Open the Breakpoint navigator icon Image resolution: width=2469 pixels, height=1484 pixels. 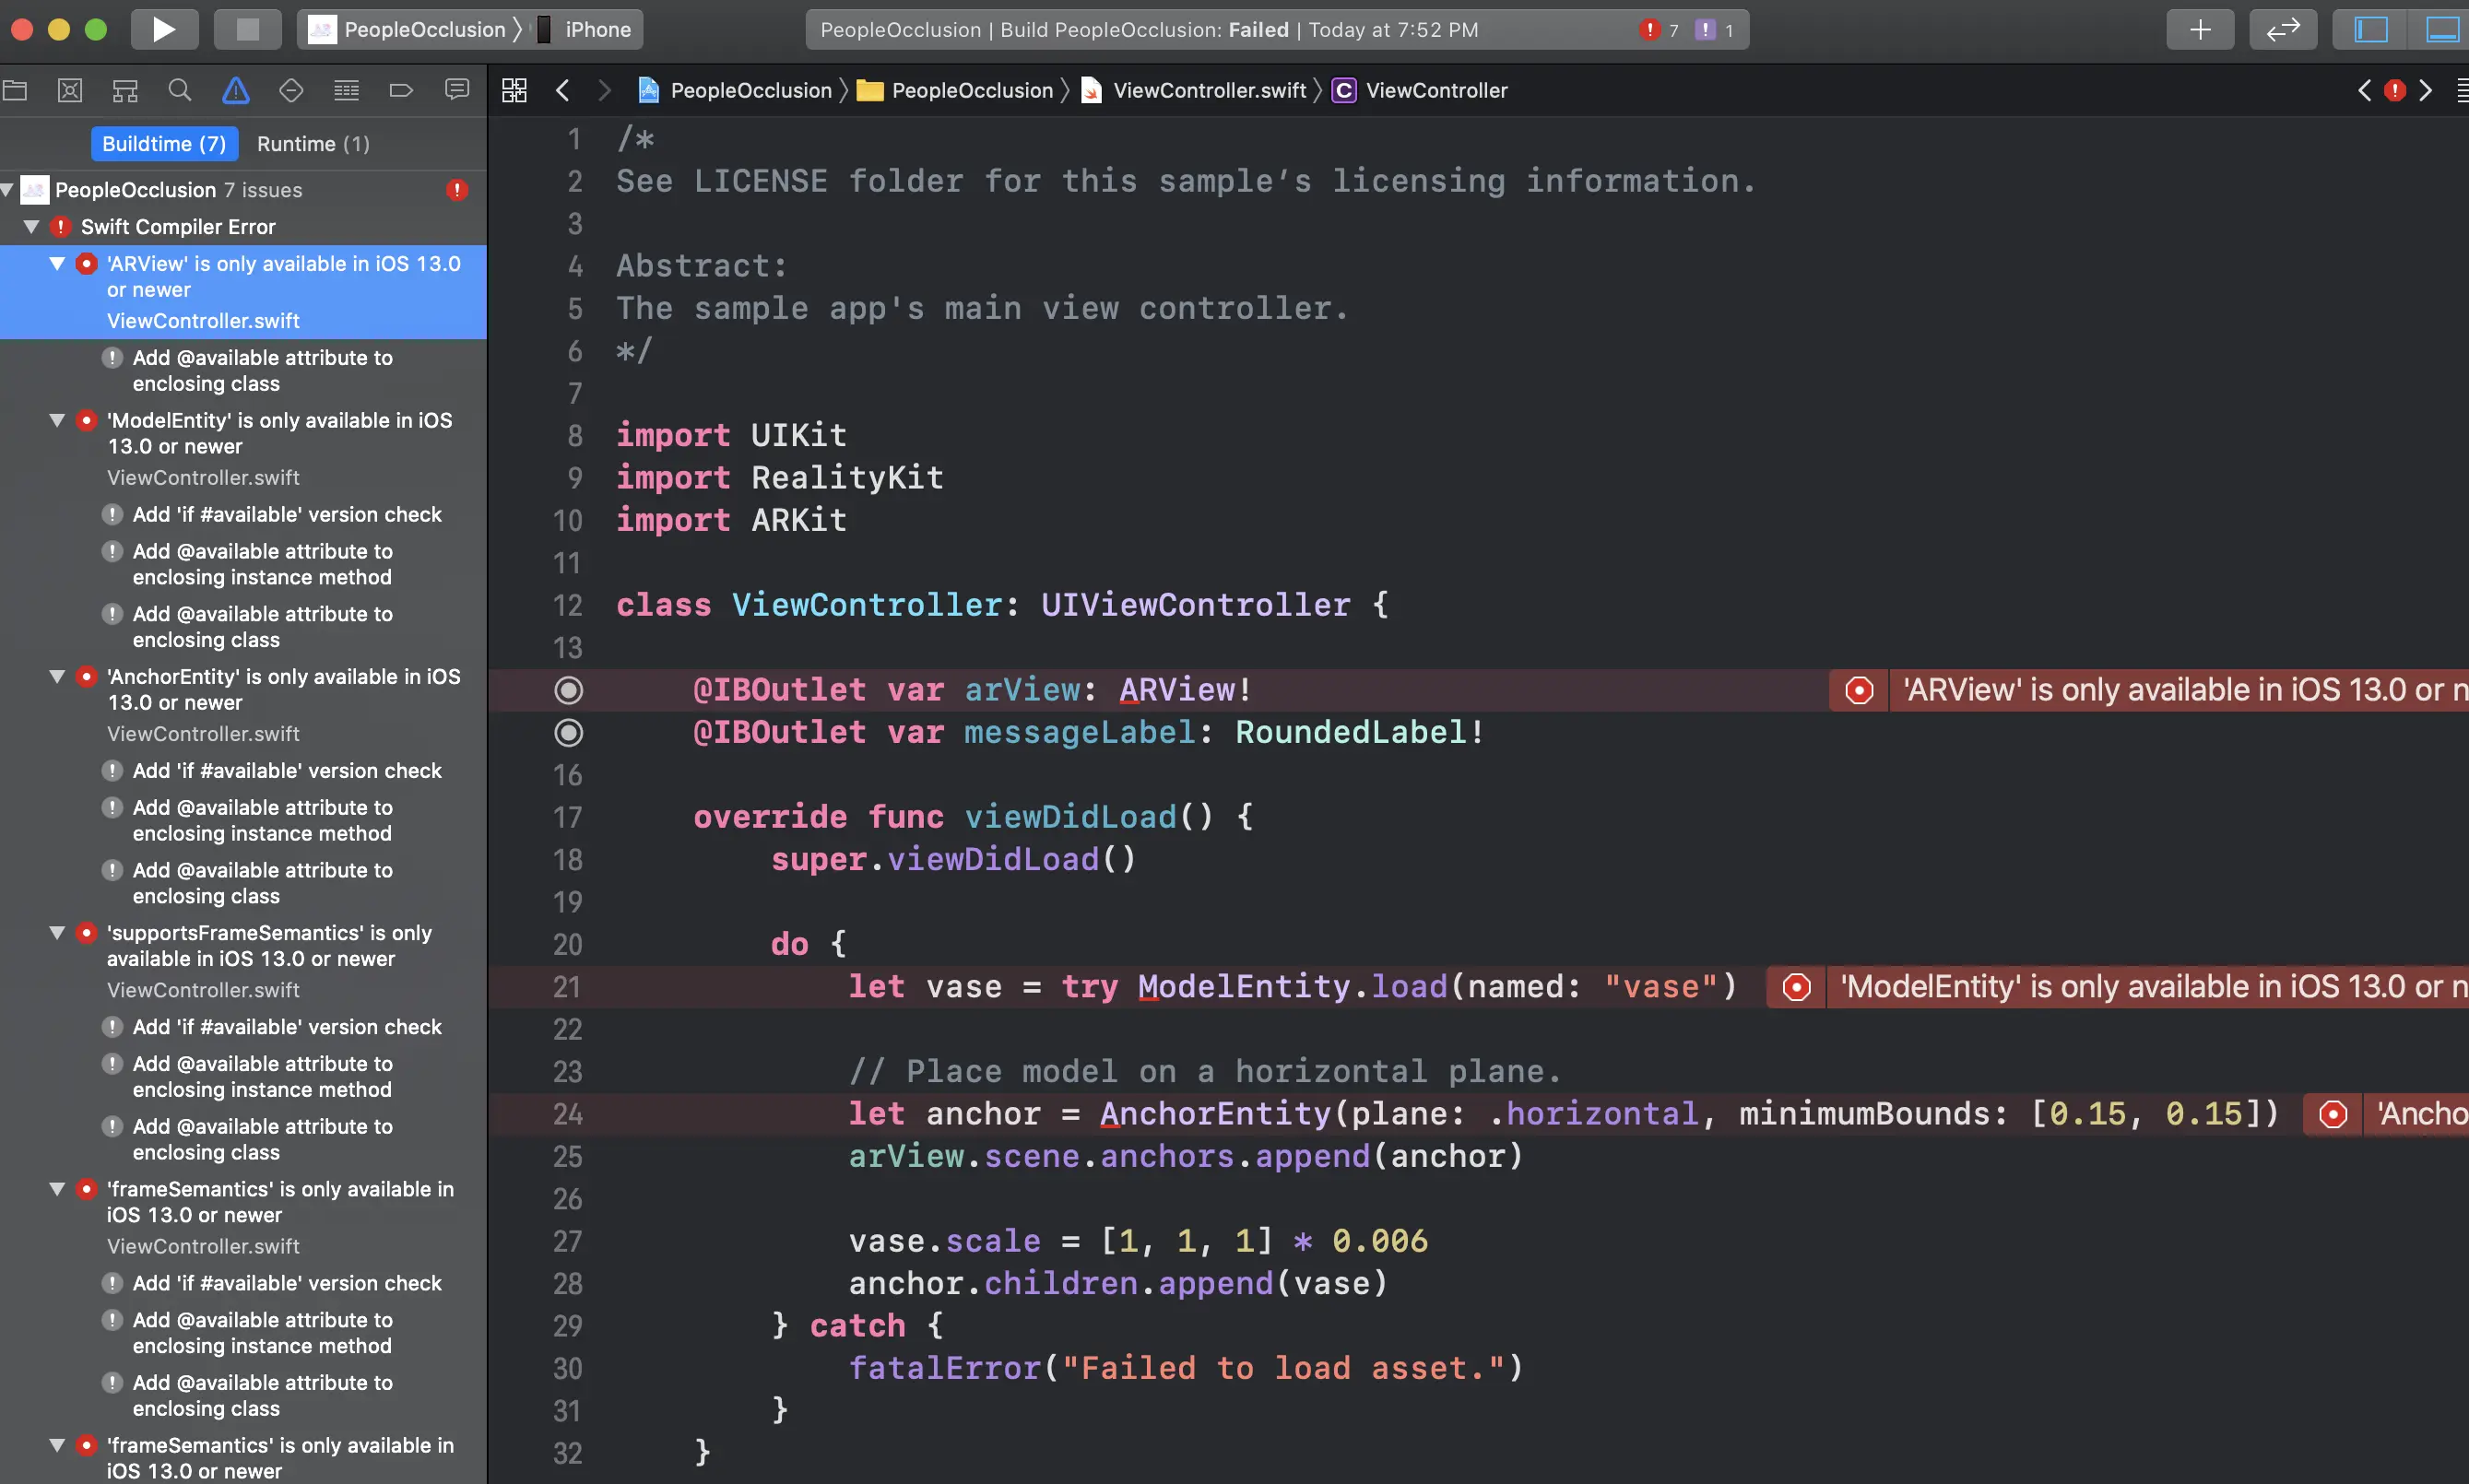401,90
